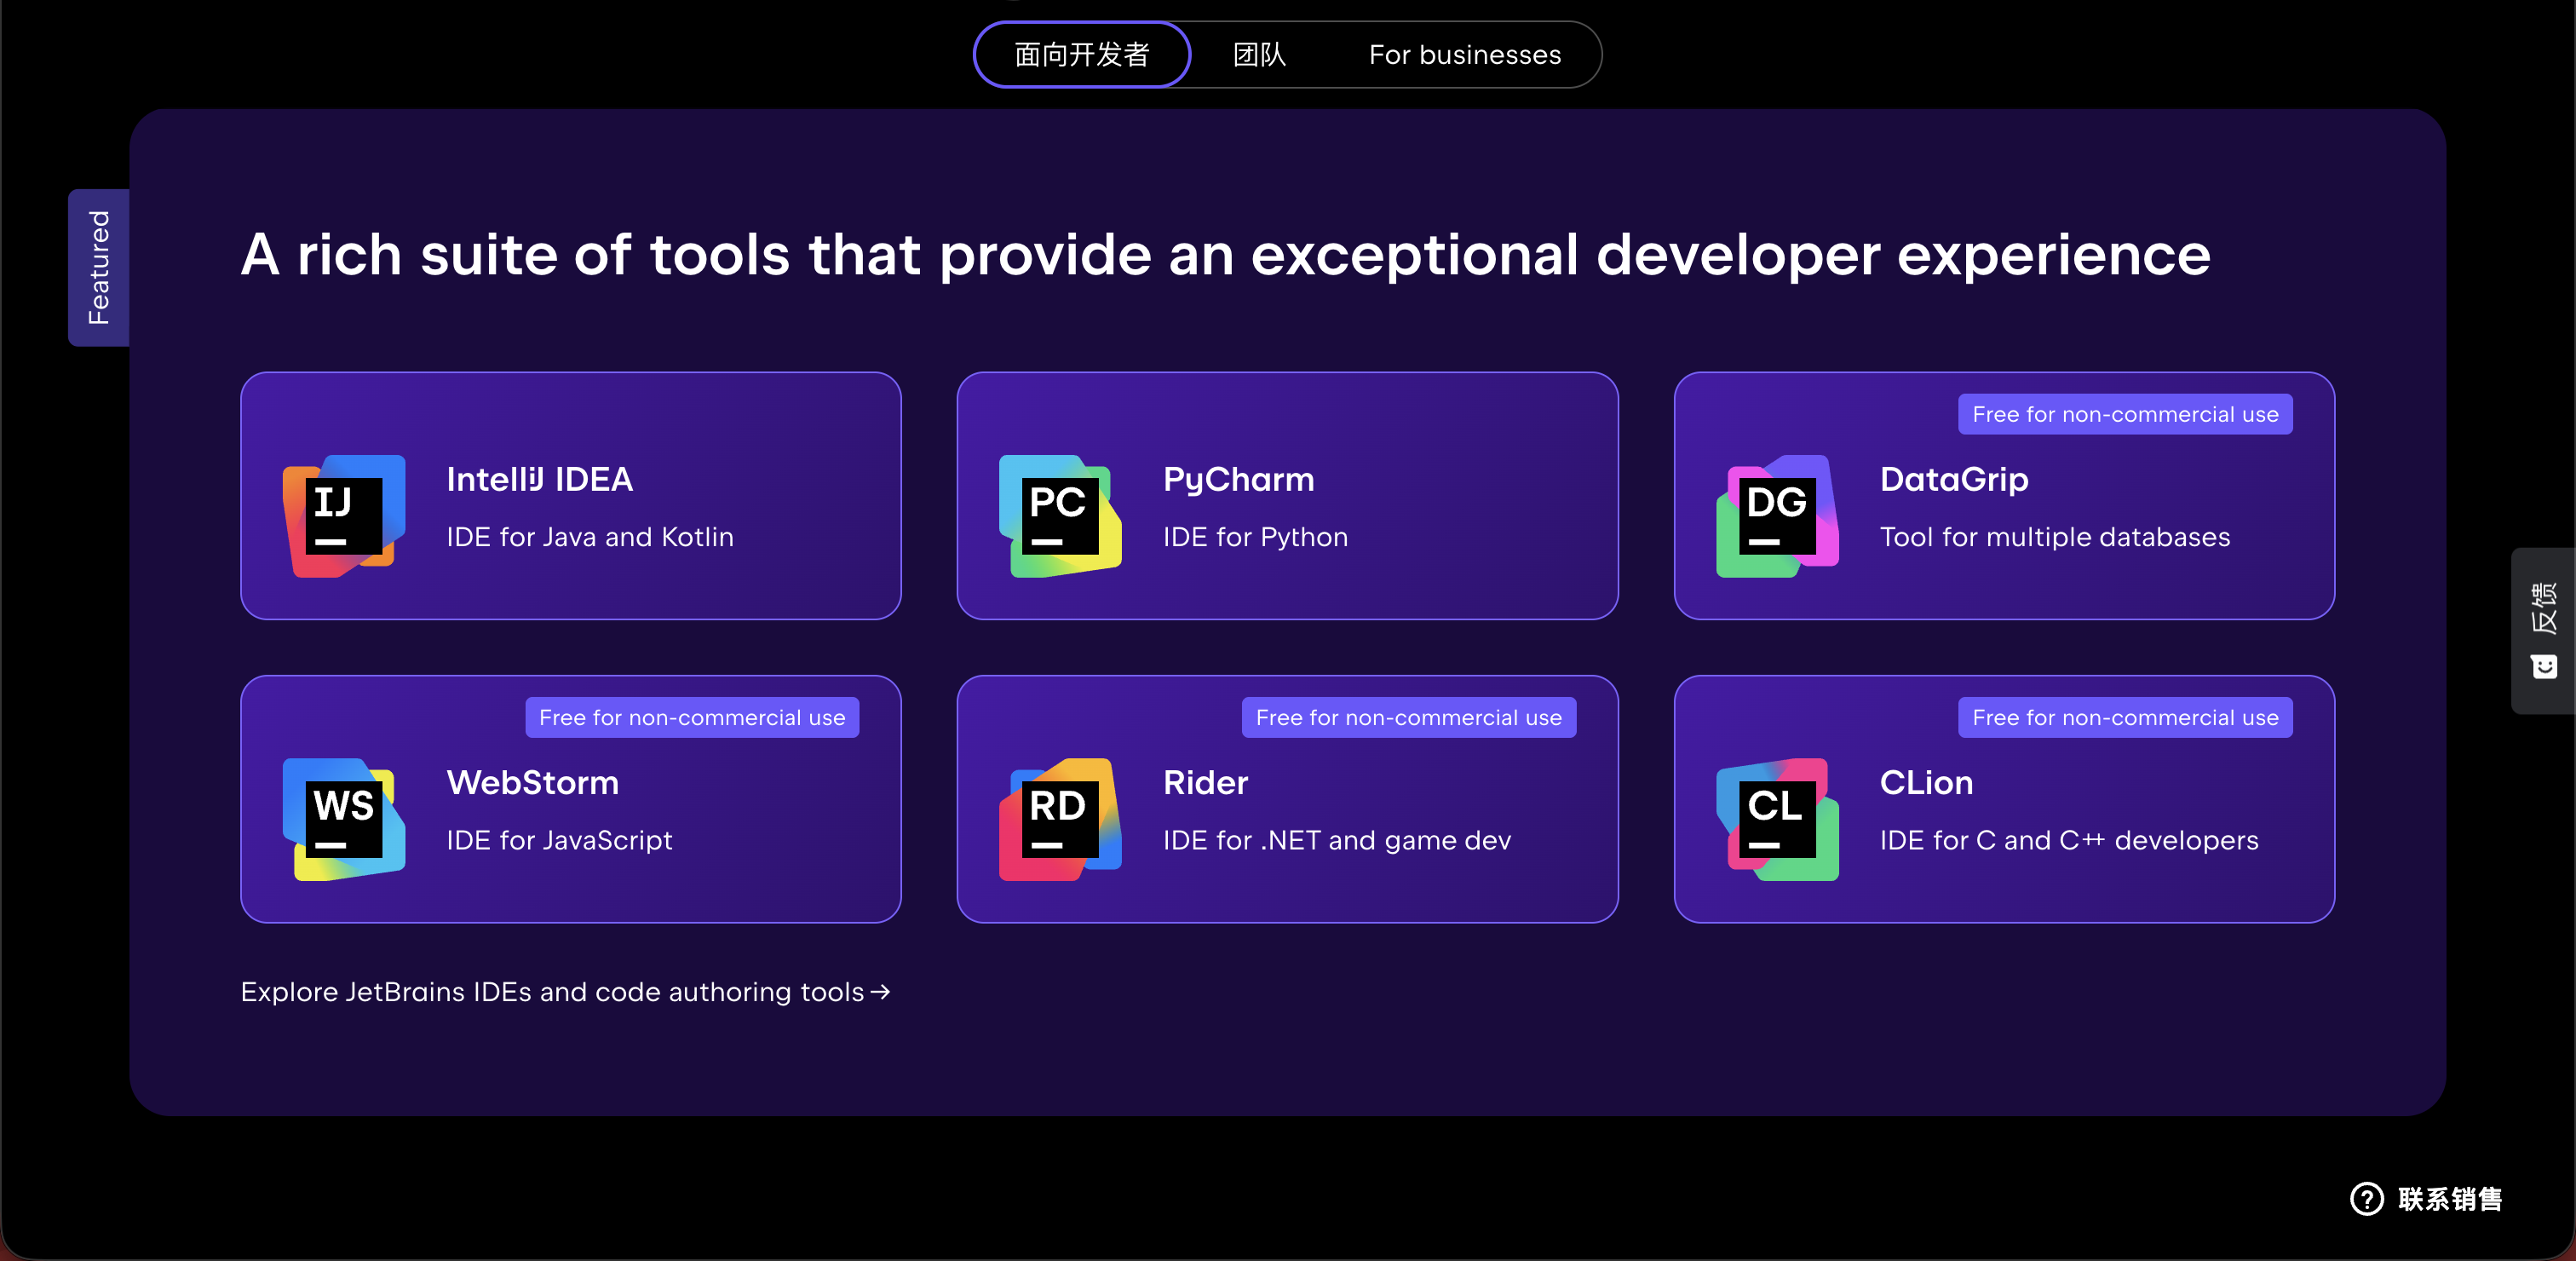Open the IntelliJ IDEA product title
Image resolution: width=2576 pixels, height=1261 pixels.
539,479
